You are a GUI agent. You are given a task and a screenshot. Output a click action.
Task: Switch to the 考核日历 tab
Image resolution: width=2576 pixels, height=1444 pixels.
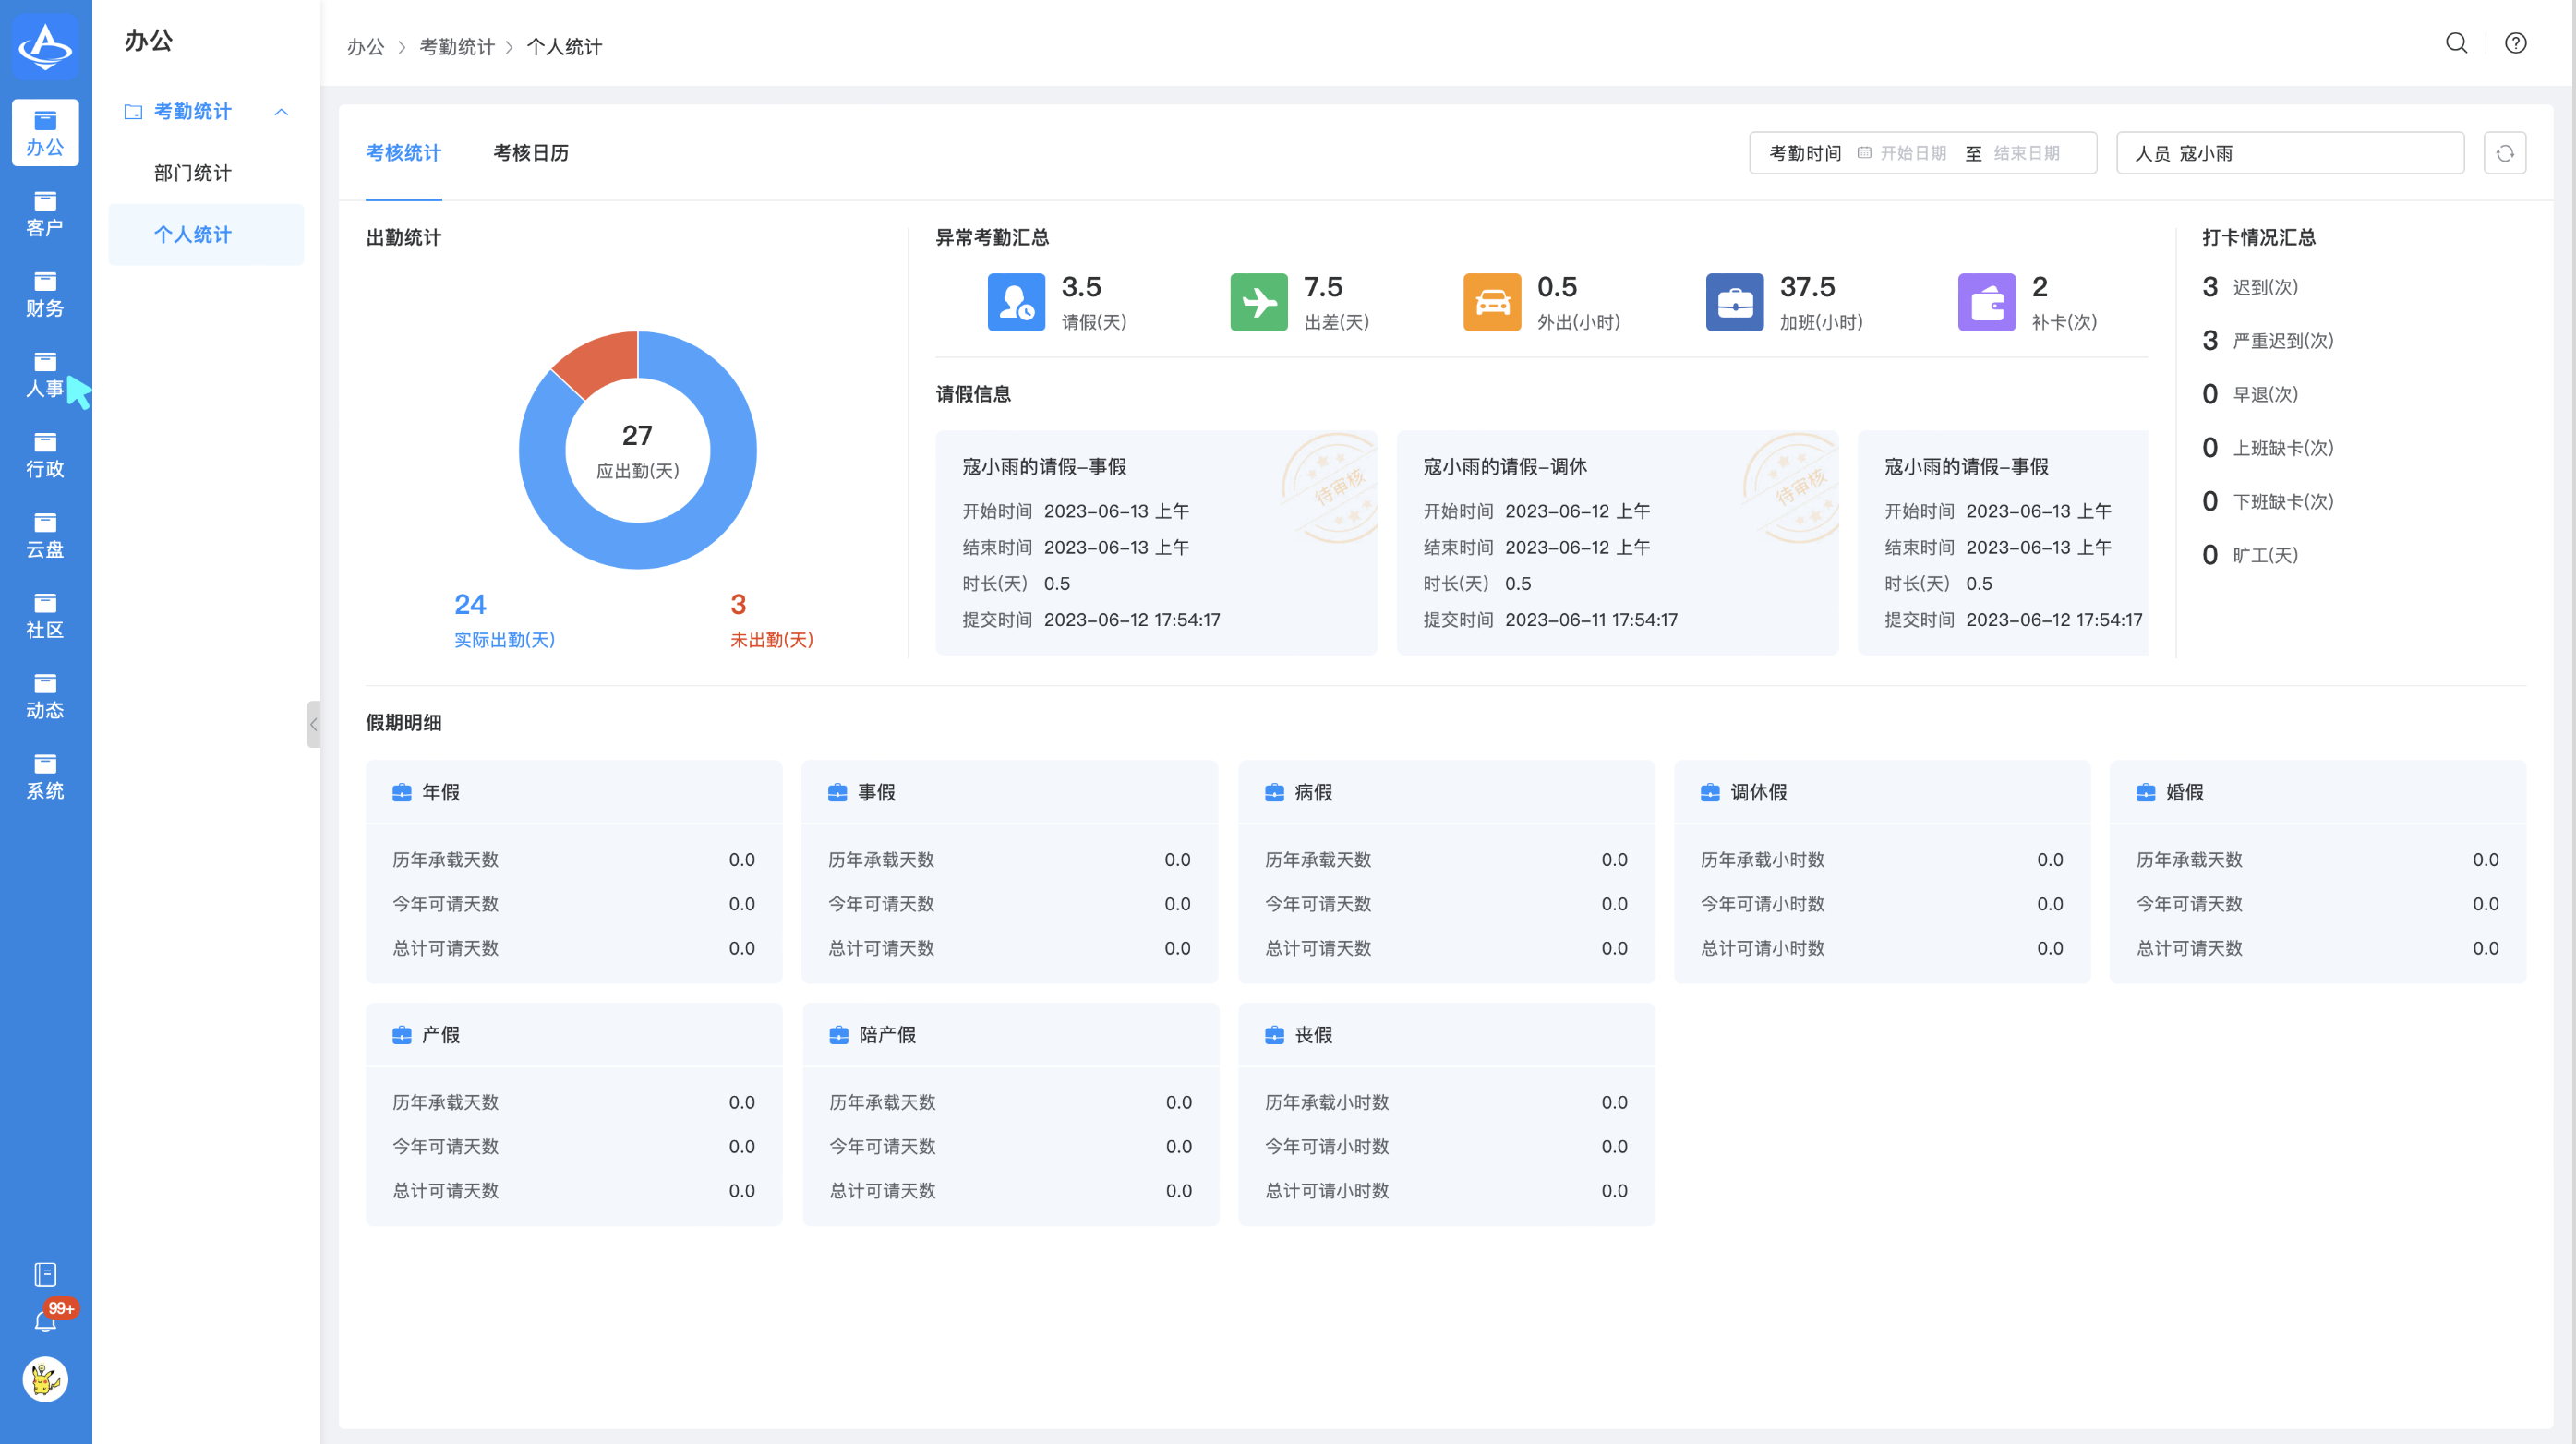tap(531, 153)
